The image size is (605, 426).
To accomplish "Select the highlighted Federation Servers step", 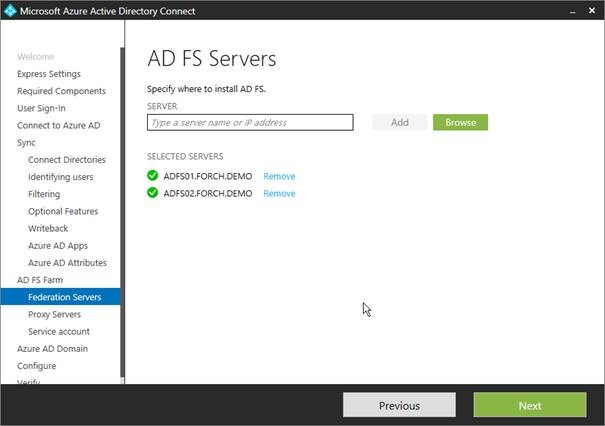I will (61, 297).
